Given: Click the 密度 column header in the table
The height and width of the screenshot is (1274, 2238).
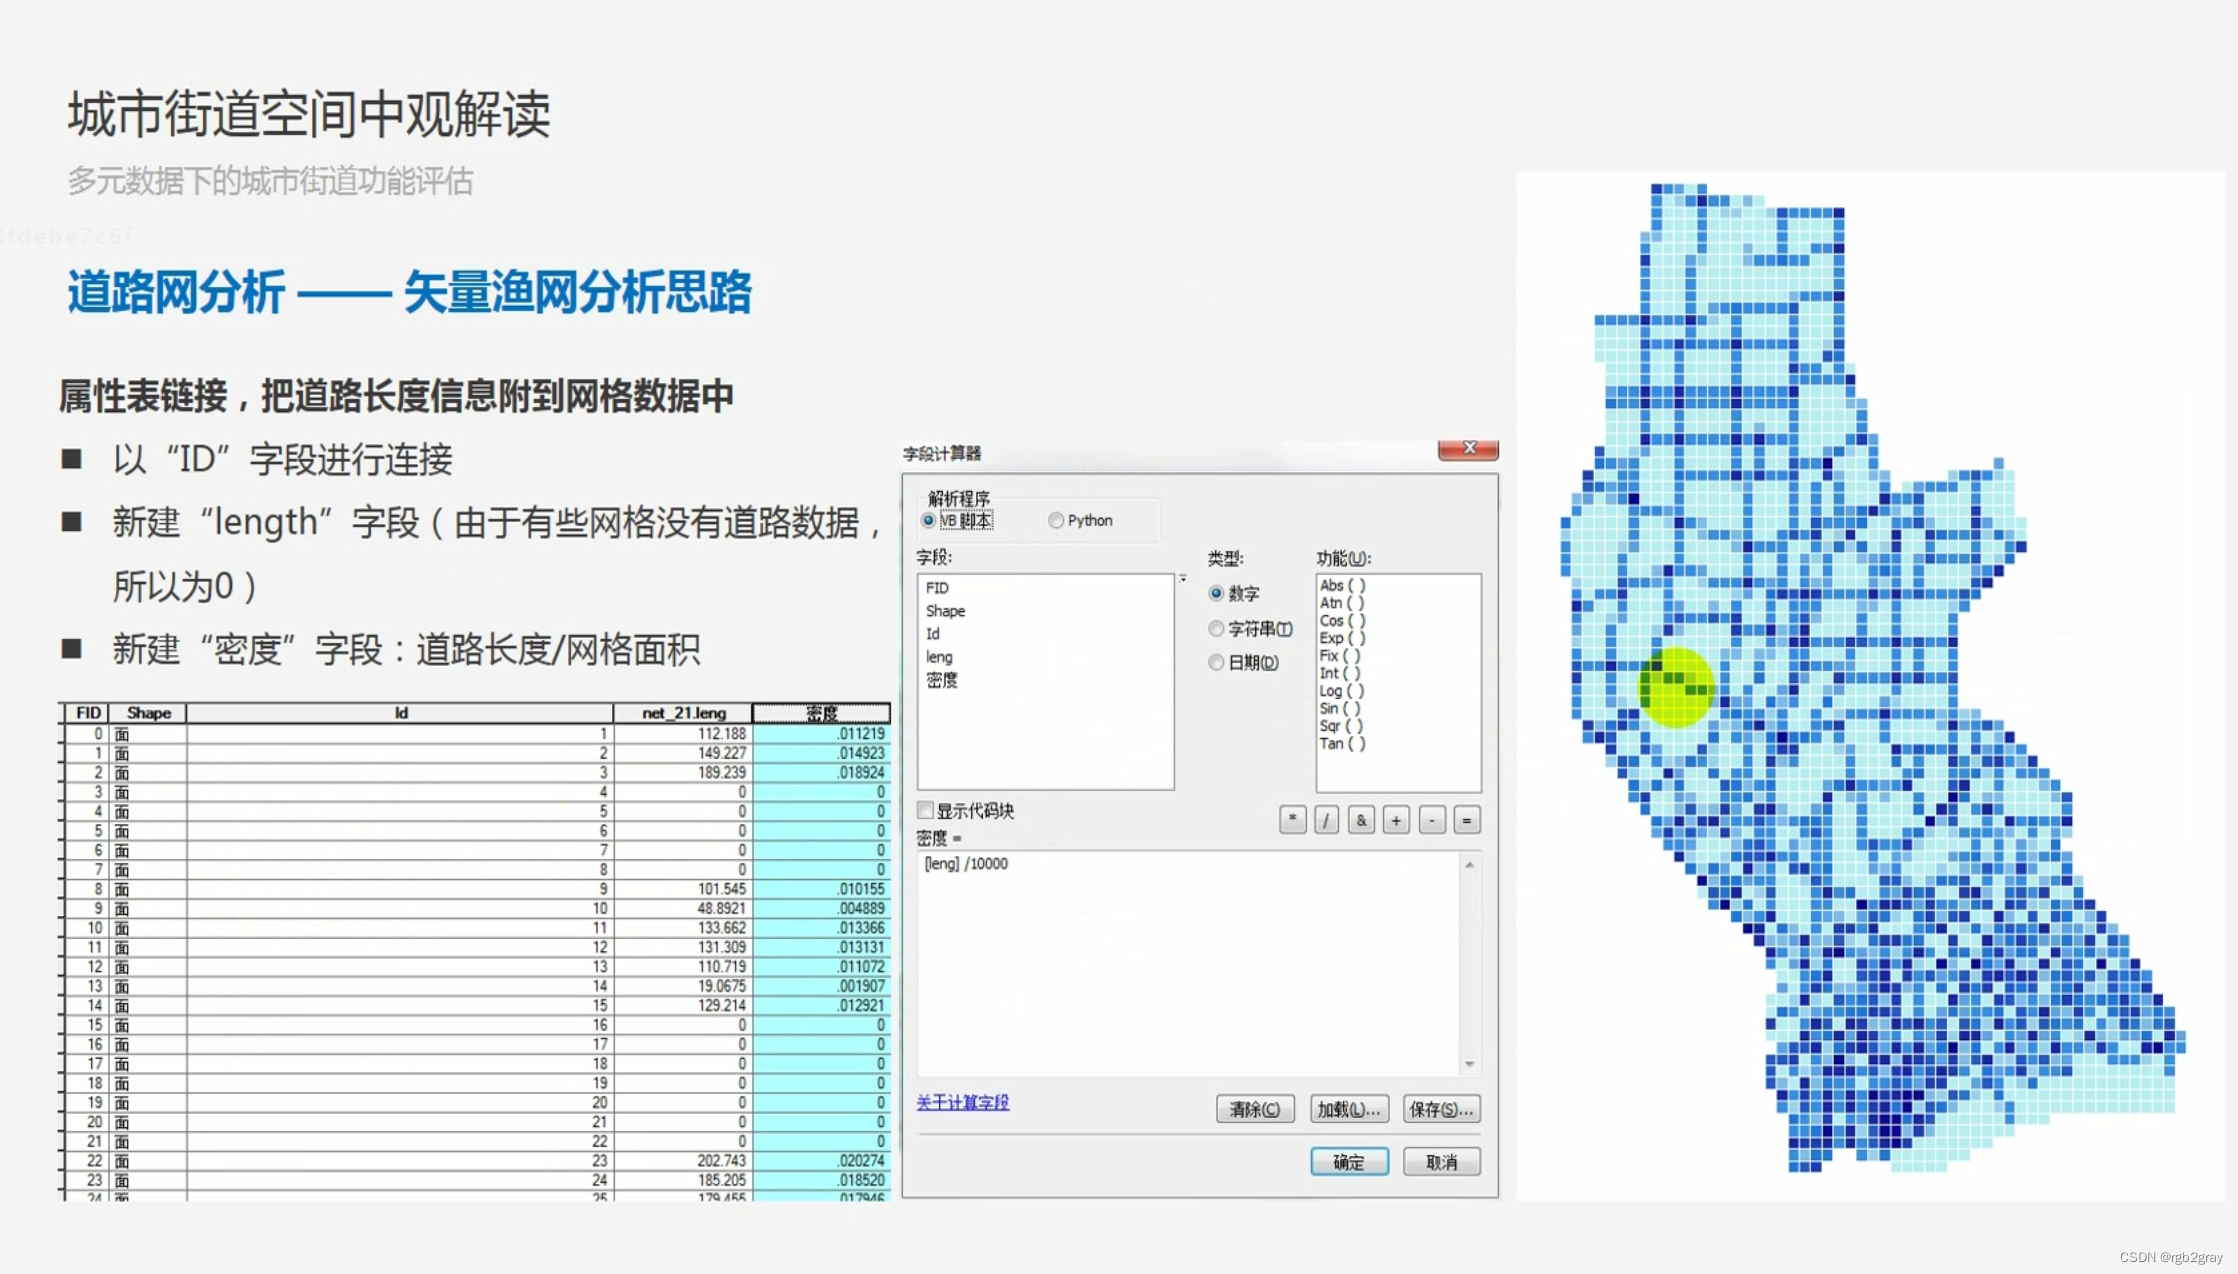Looking at the screenshot, I should coord(821,713).
